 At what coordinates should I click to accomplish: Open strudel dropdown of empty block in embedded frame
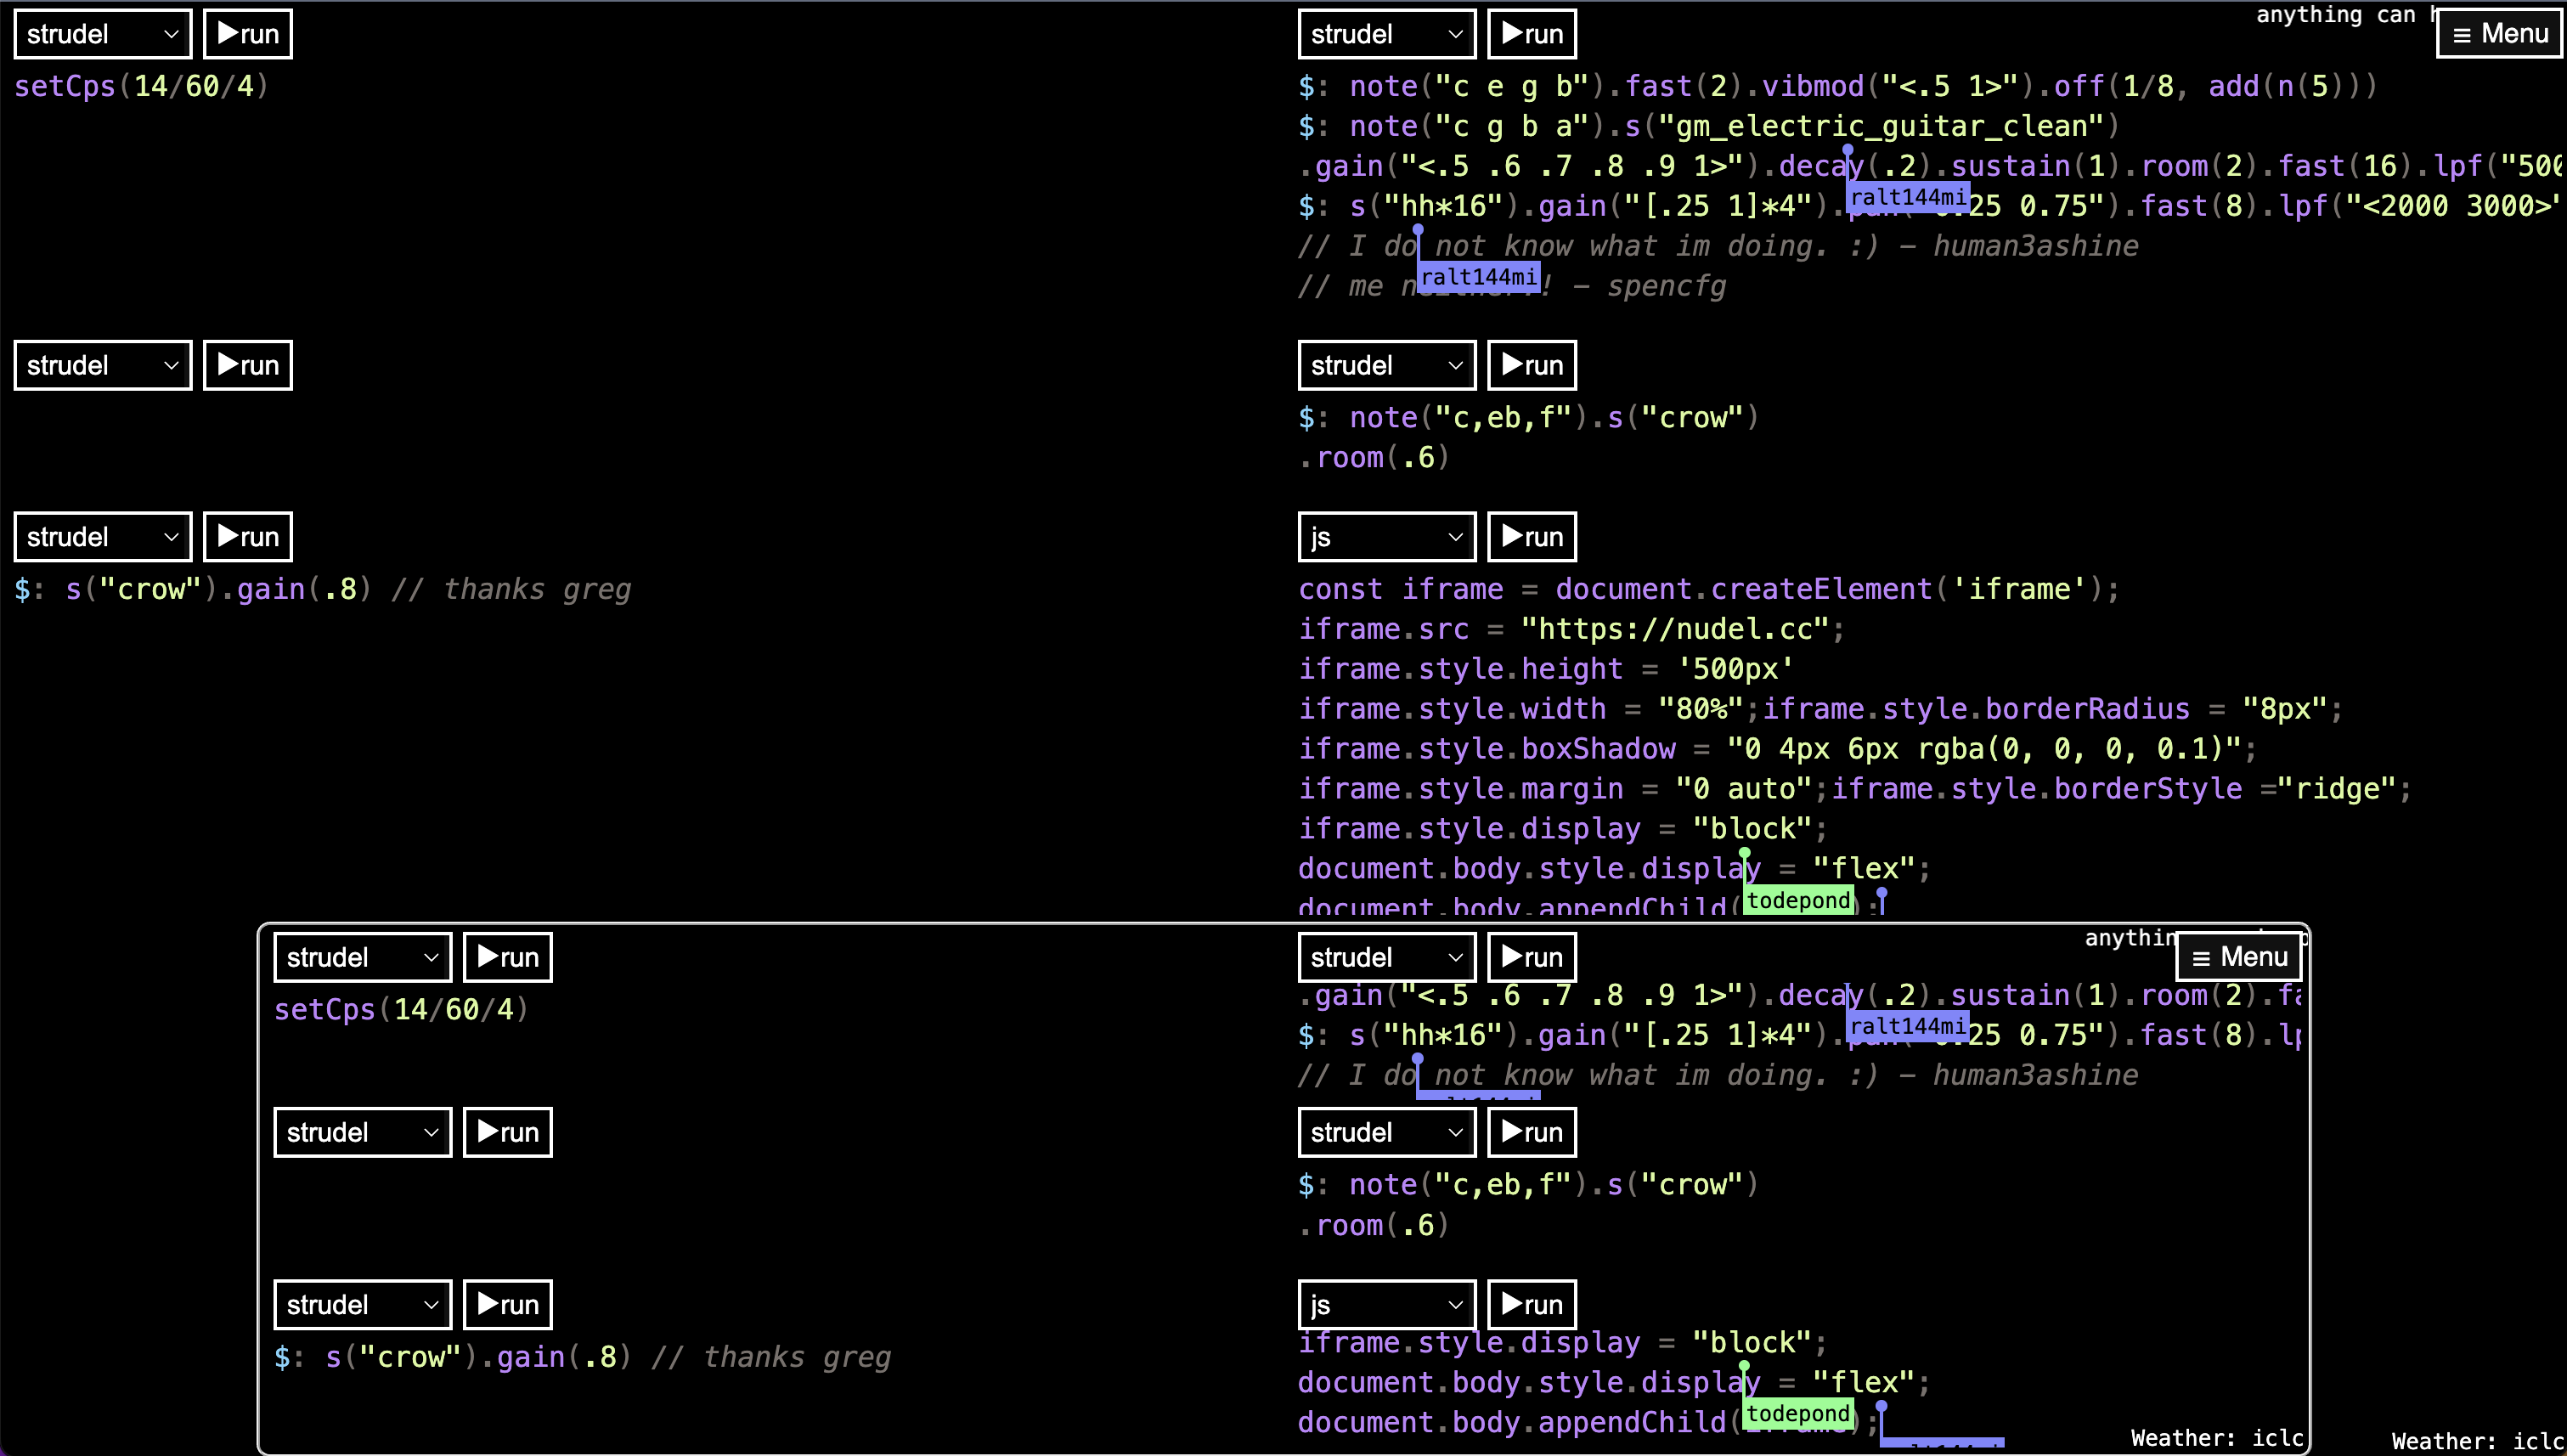[363, 1132]
